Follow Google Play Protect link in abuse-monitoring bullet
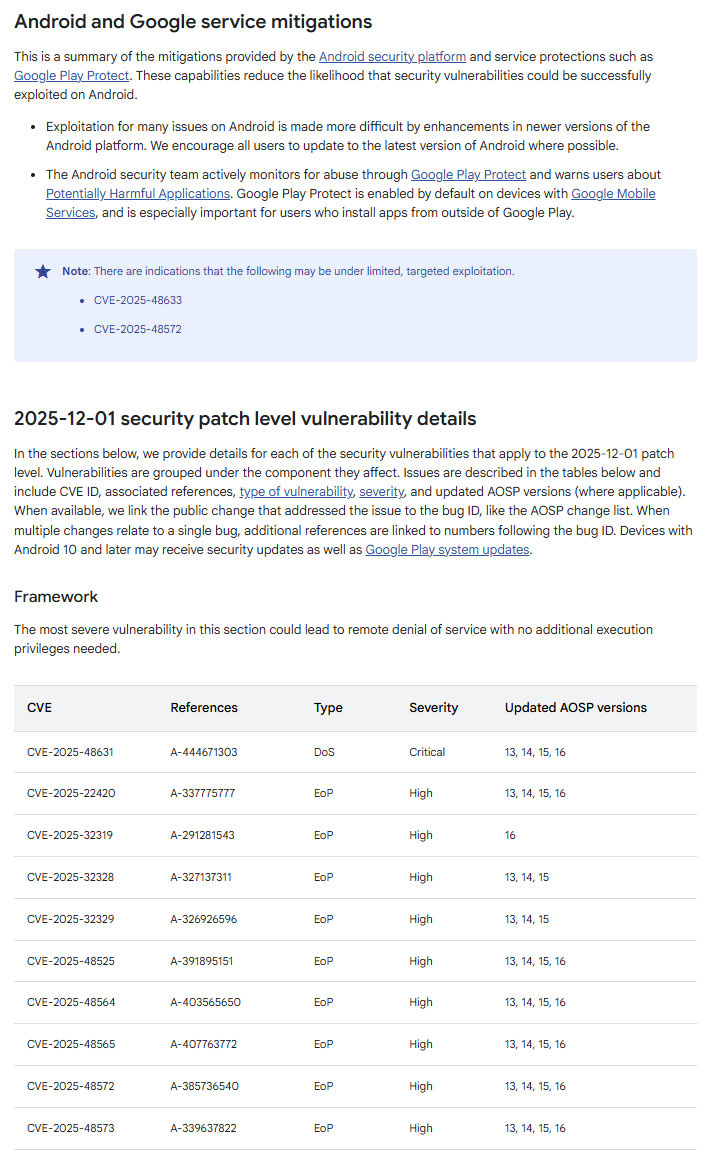Viewport: 710px width, 1152px height. coord(468,174)
